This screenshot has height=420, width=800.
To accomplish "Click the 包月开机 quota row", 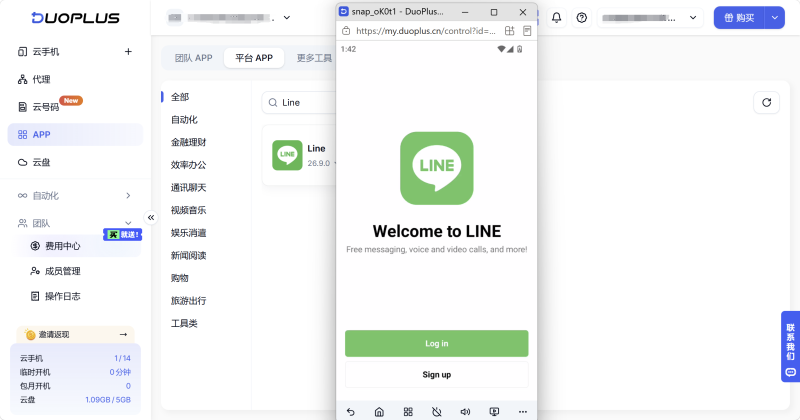I will point(75,386).
